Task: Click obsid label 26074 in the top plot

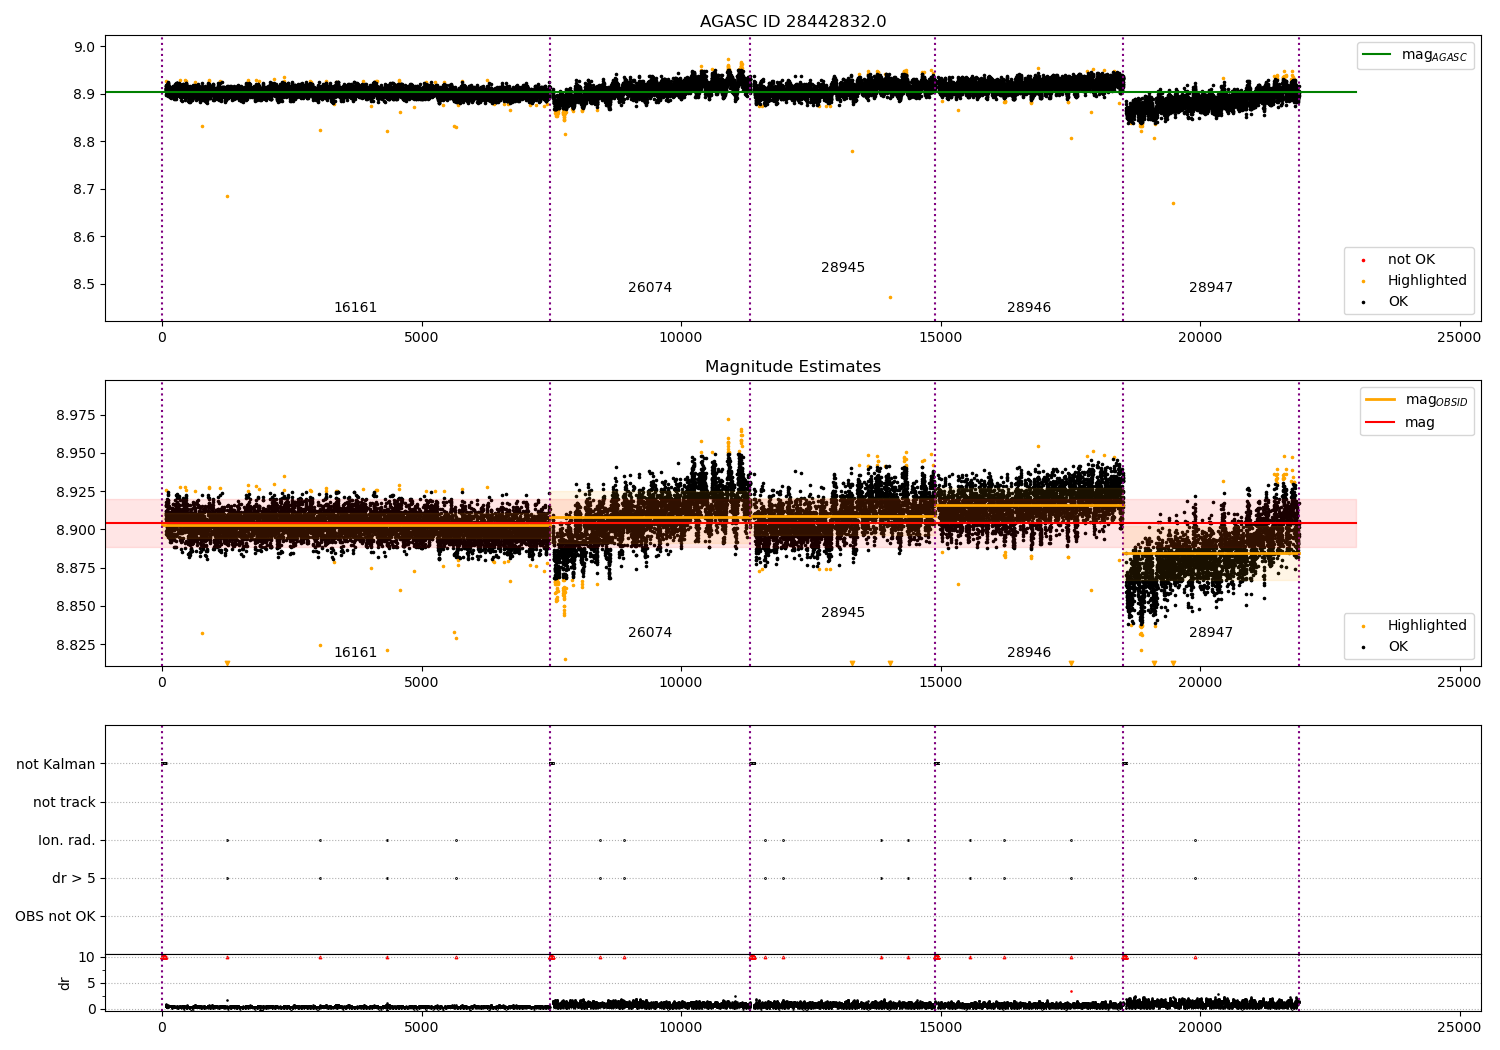Action: 650,288
